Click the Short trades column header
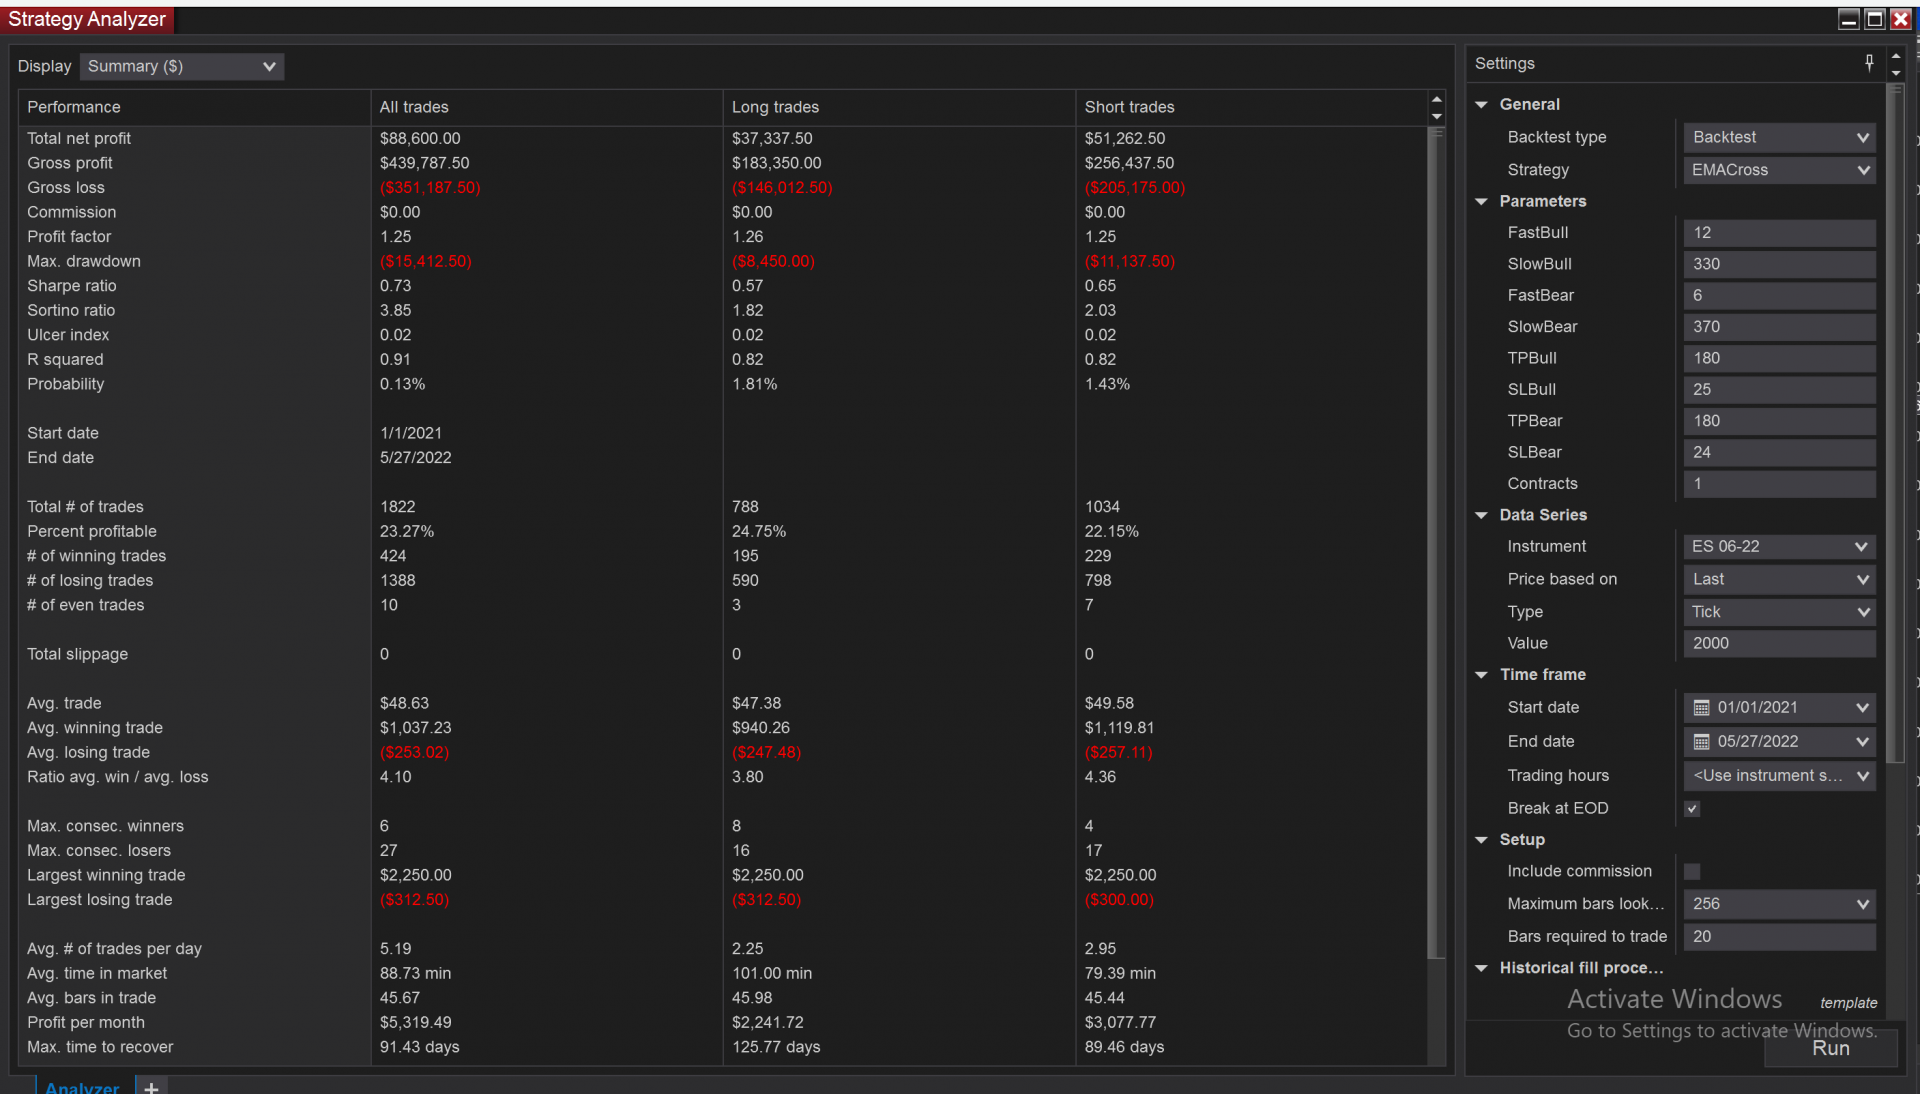 pos(1129,107)
